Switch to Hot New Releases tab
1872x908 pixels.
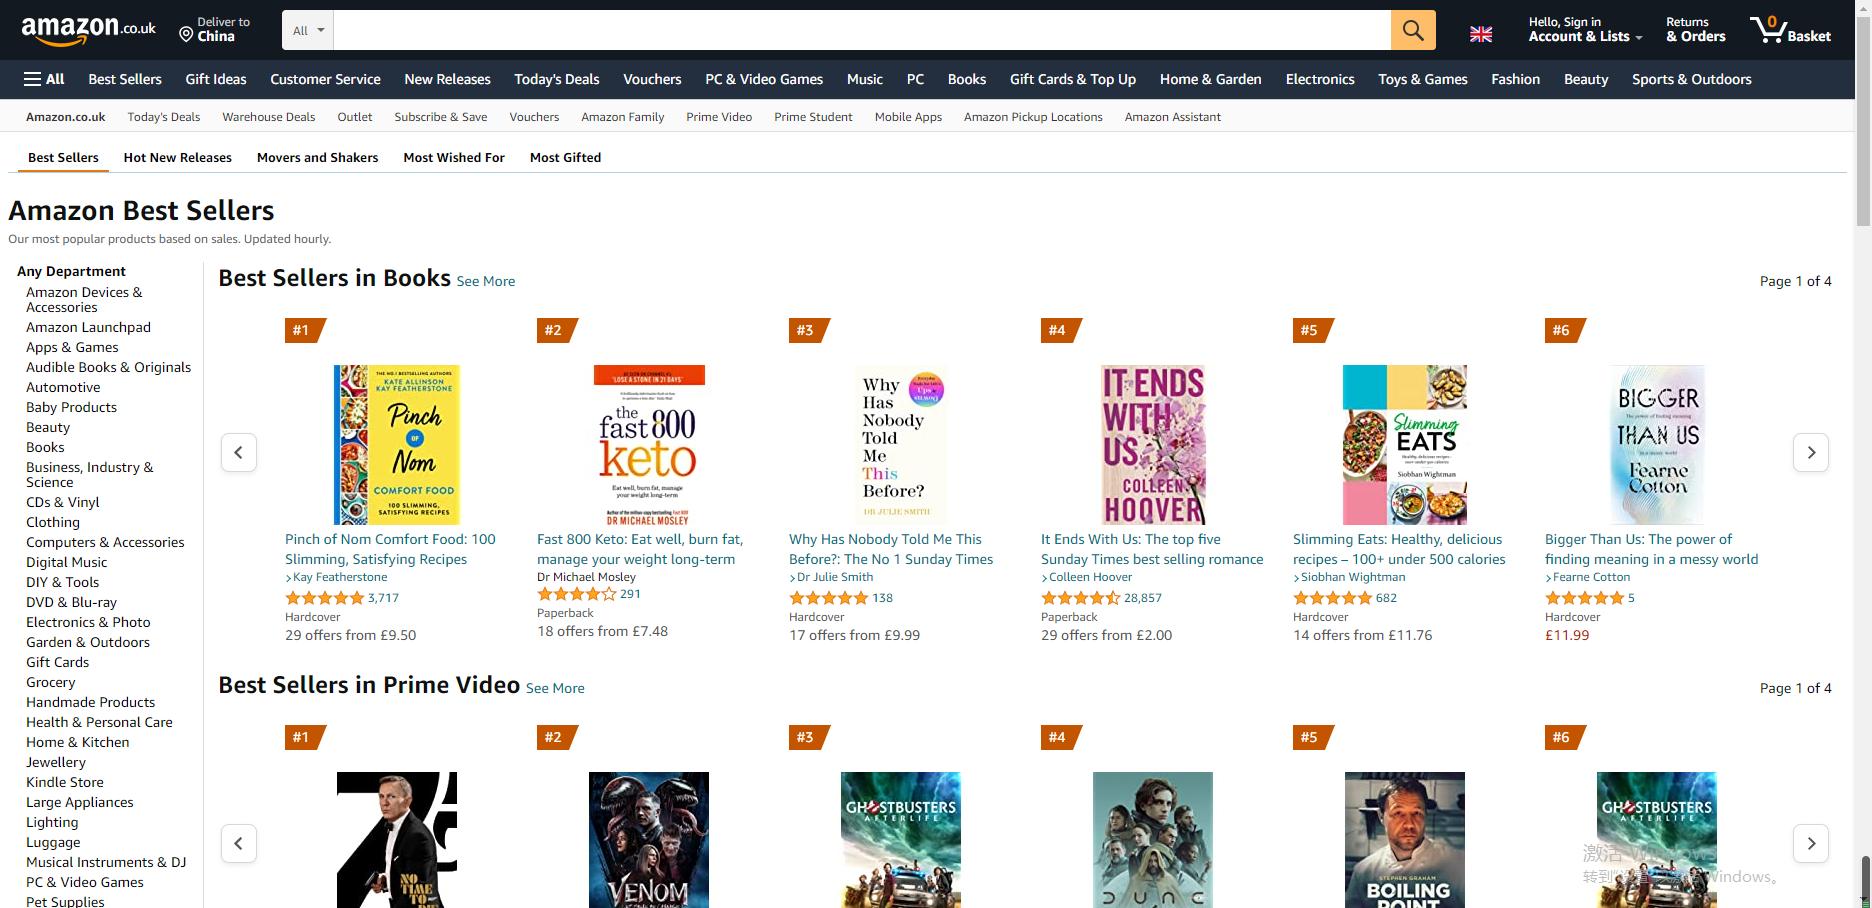pos(177,157)
